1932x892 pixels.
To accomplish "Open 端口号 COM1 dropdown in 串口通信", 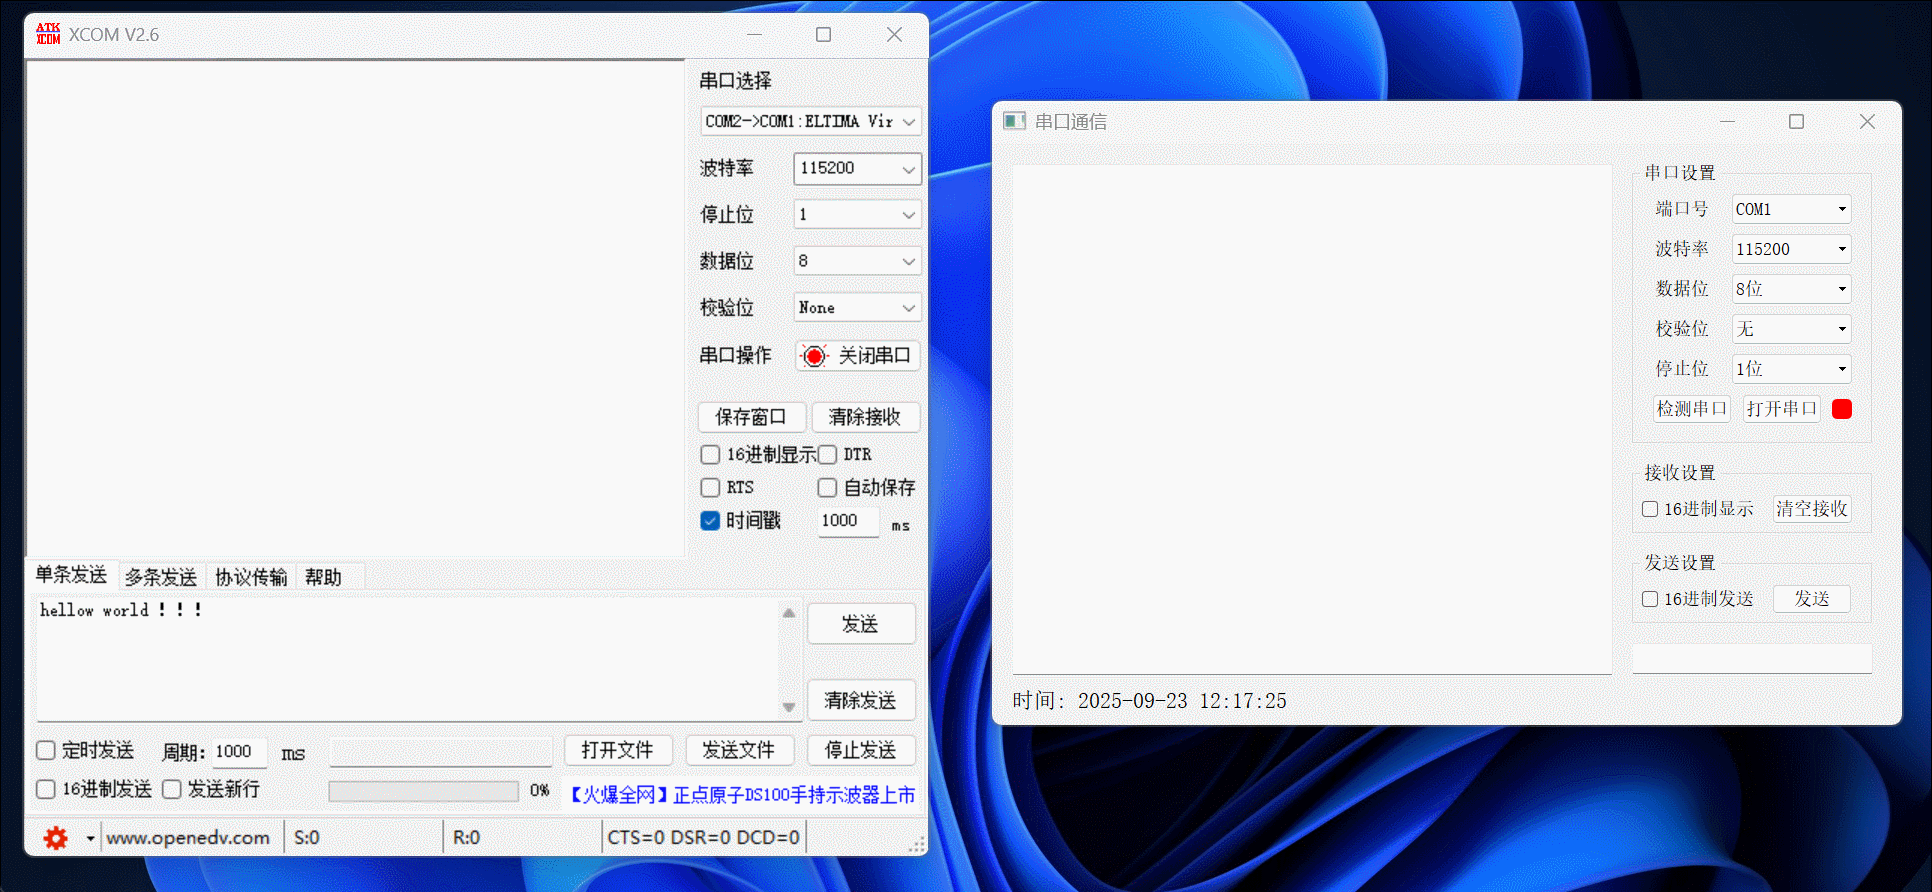I will (x=1791, y=209).
